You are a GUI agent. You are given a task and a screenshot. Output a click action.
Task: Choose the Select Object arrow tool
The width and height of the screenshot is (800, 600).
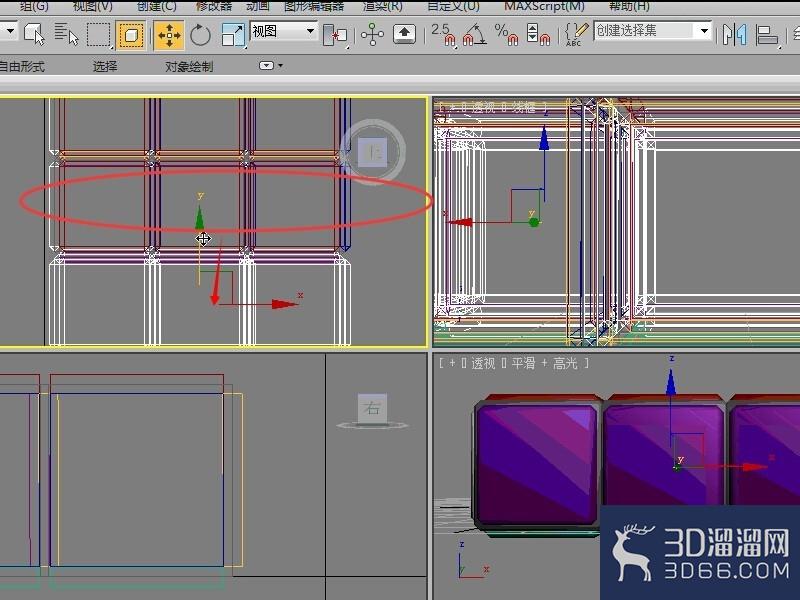[x=34, y=35]
